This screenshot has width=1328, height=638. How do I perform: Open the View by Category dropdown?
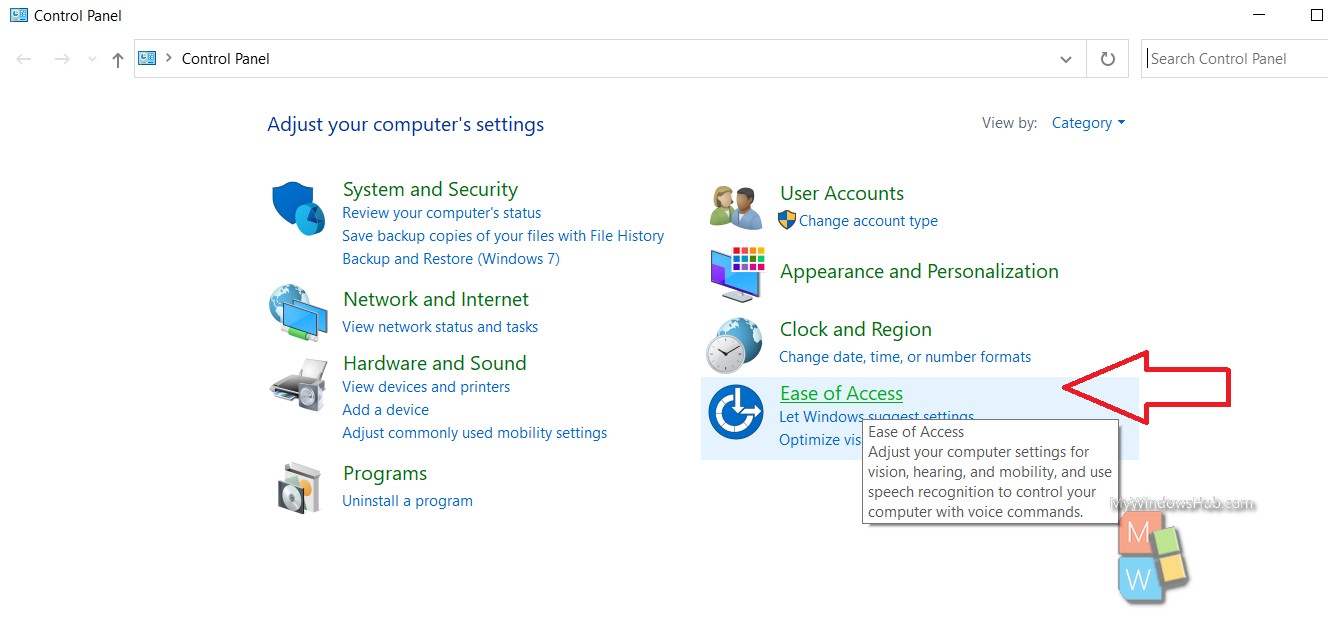[x=1088, y=123]
